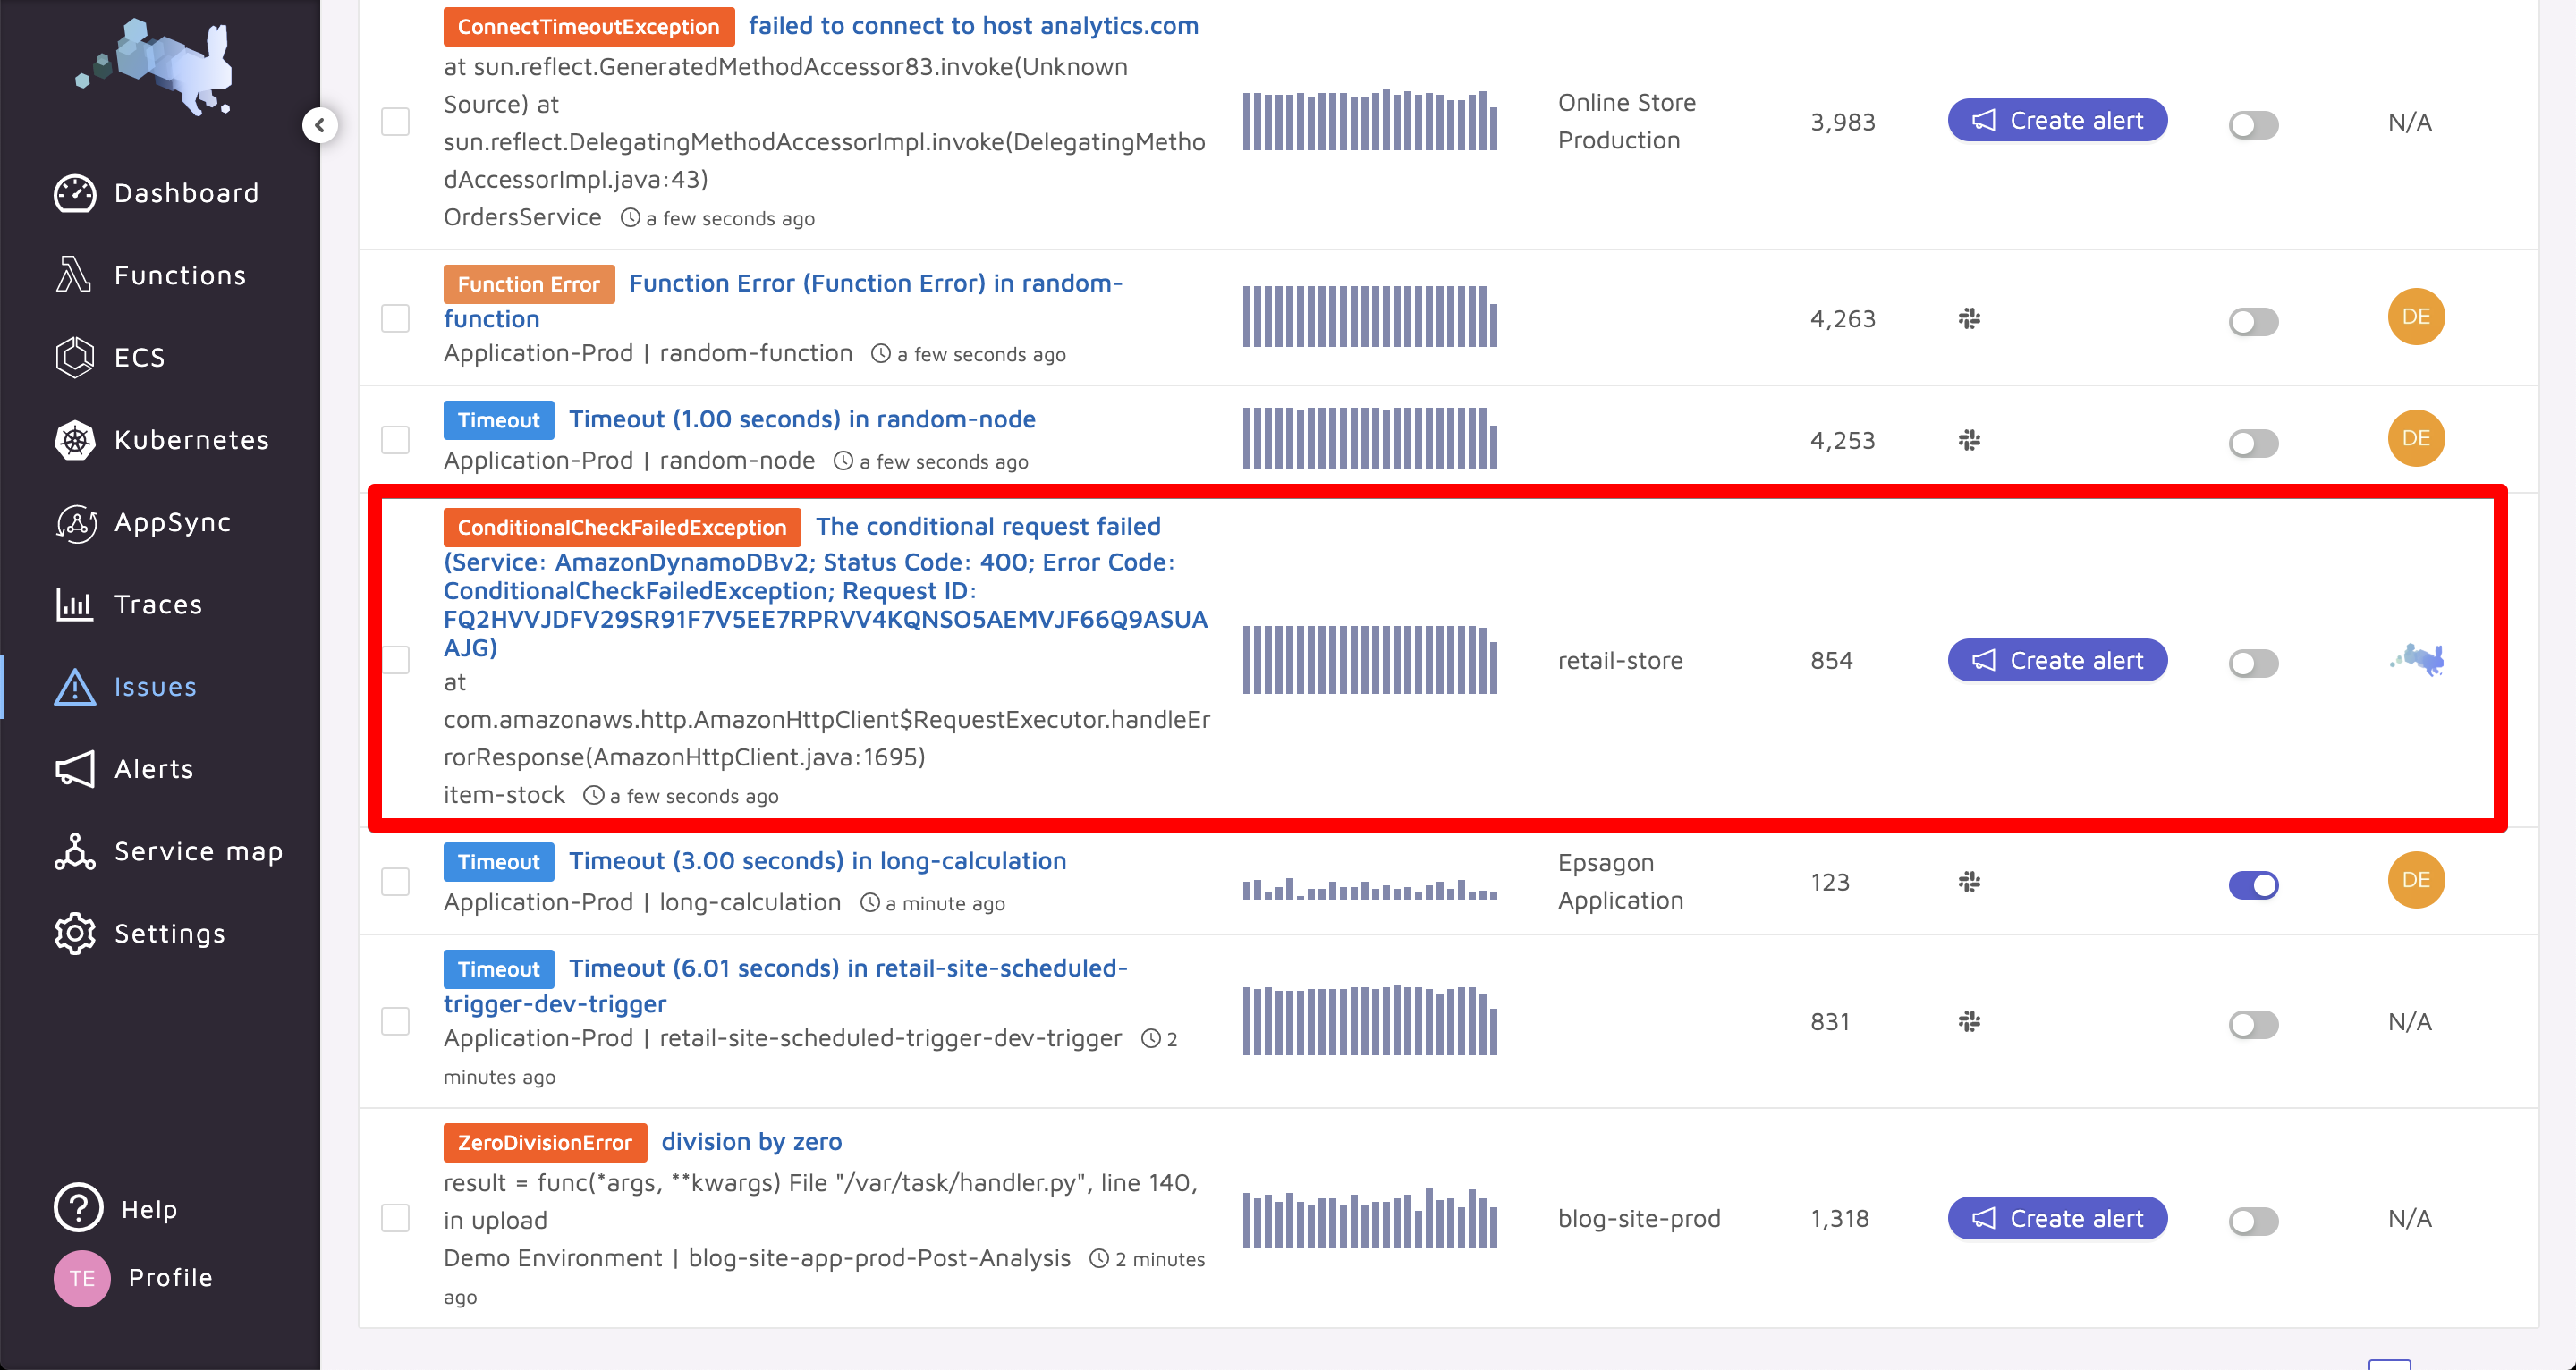Toggle the switch on the retail-site-scheduled-trigger row
The image size is (2576, 1370).
pyautogui.click(x=2254, y=1024)
